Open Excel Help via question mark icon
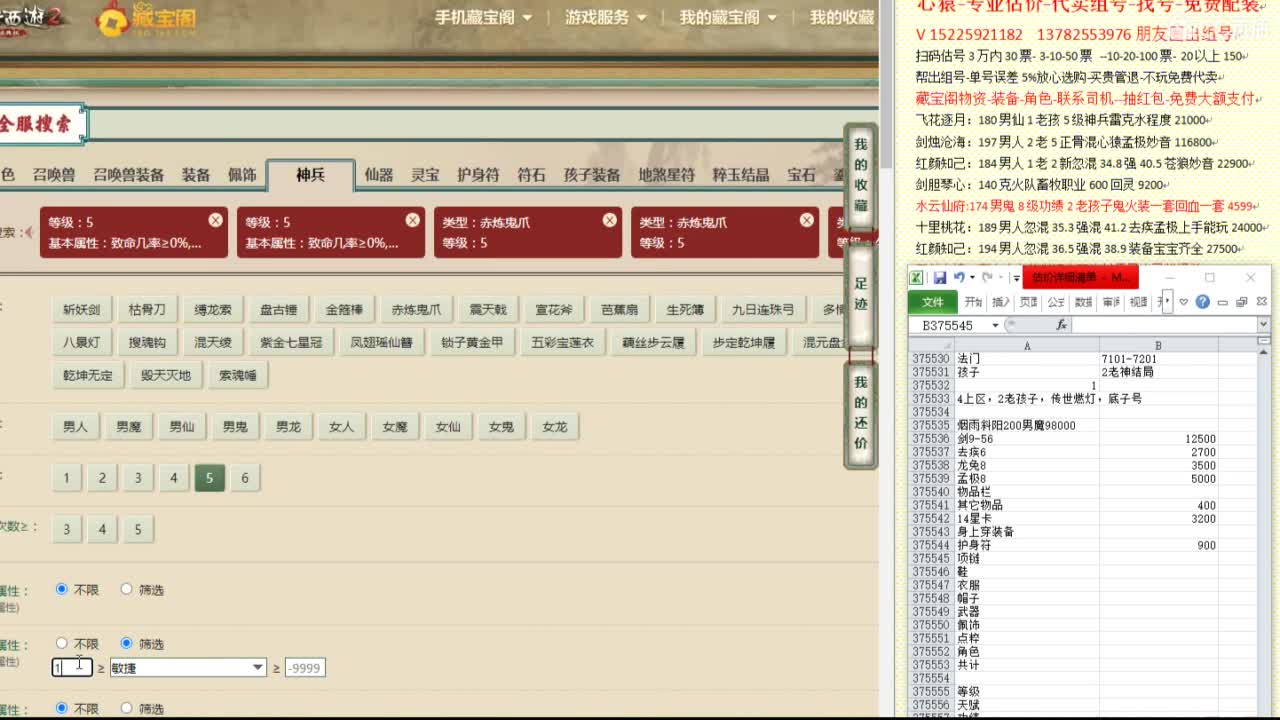1280x720 pixels. [1204, 301]
